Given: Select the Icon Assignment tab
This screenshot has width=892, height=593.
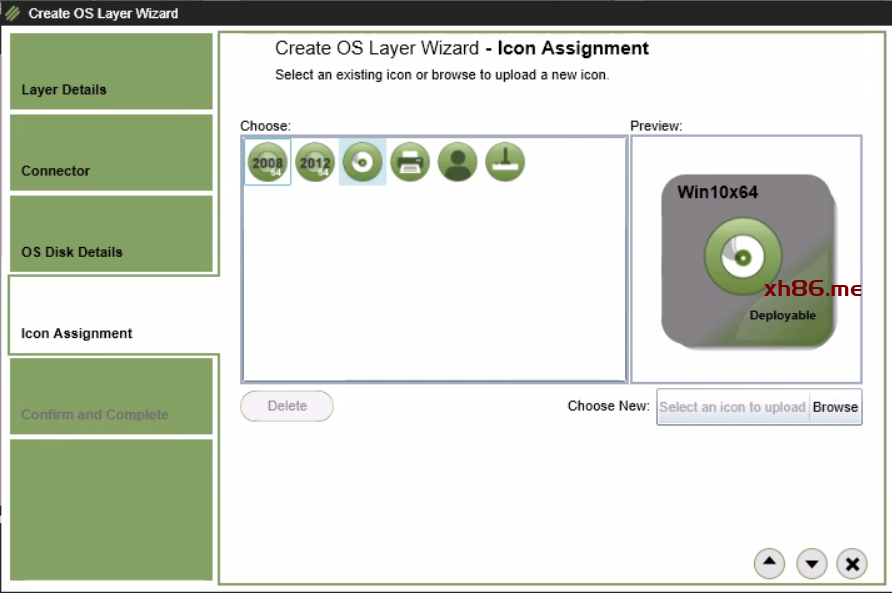Looking at the screenshot, I should click(x=111, y=316).
